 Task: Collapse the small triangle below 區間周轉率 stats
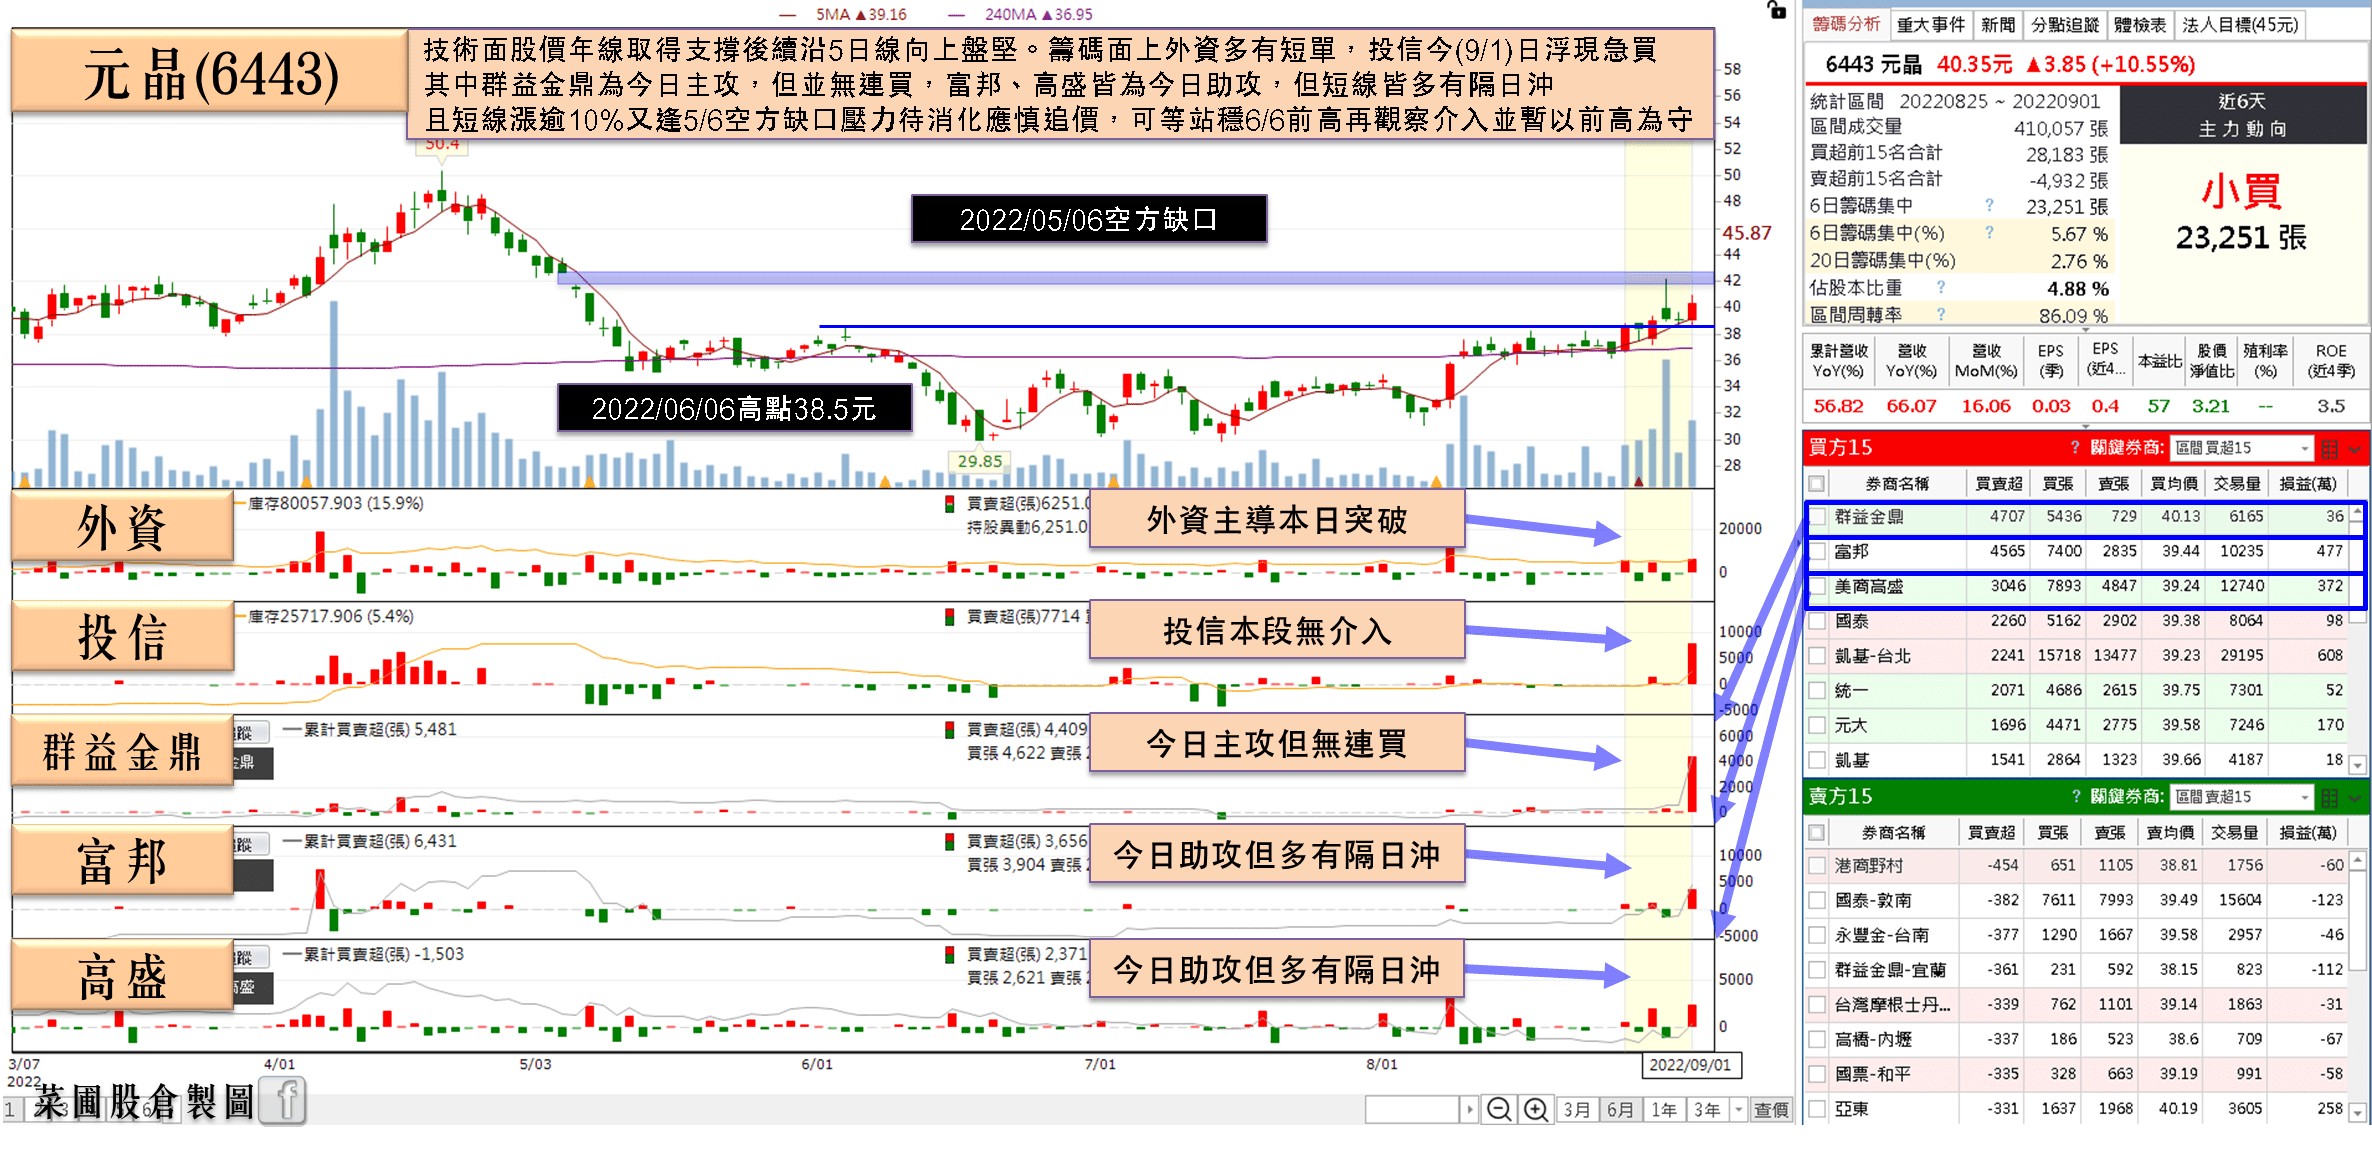(2086, 329)
